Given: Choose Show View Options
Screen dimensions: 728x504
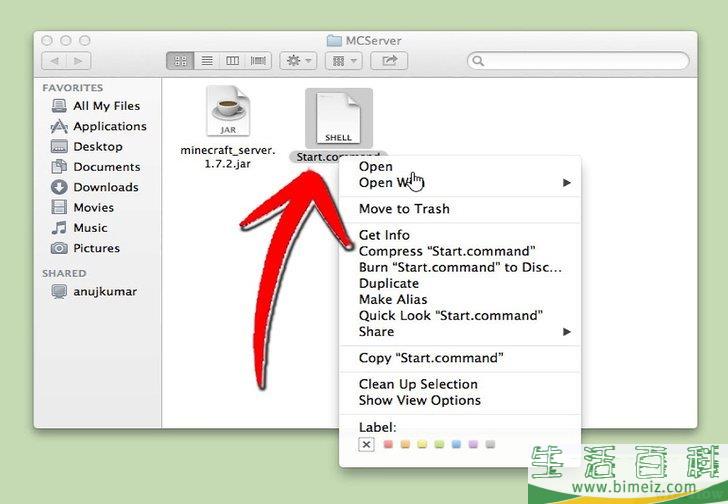Looking at the screenshot, I should pos(420,400).
